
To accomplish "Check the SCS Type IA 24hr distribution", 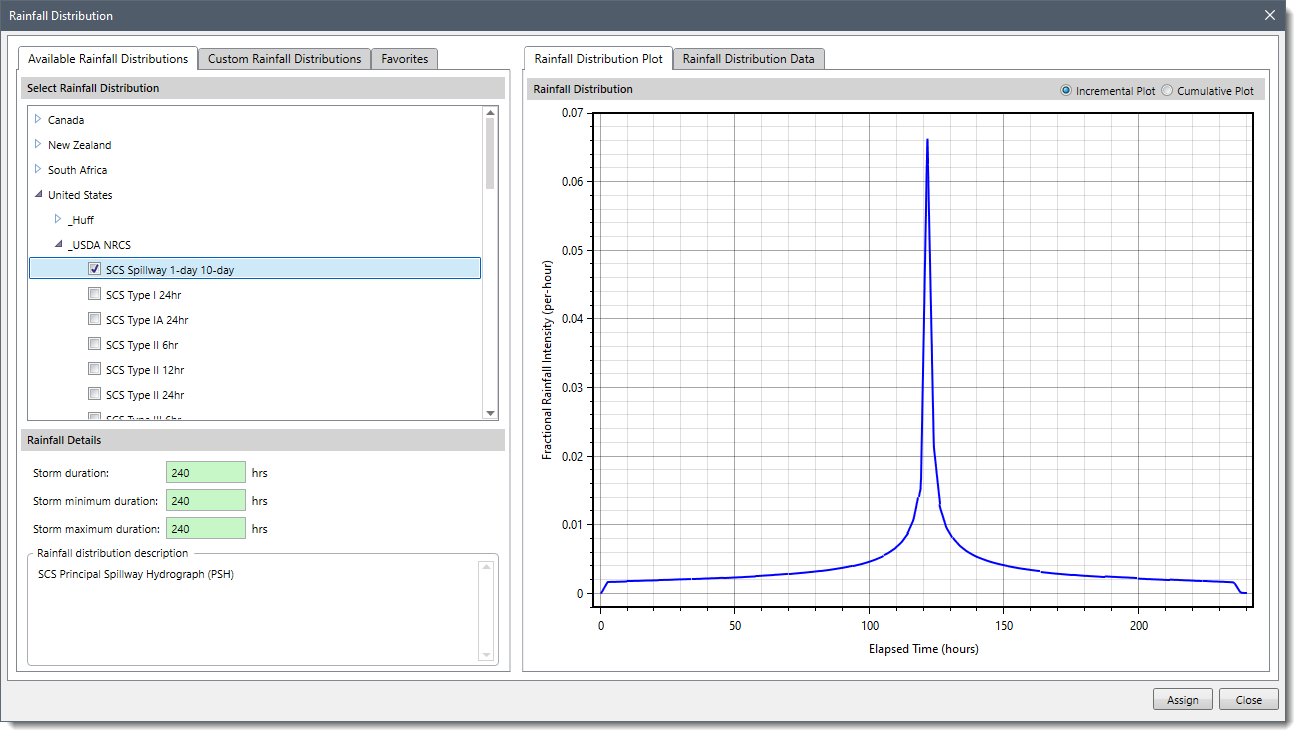I will click(94, 318).
